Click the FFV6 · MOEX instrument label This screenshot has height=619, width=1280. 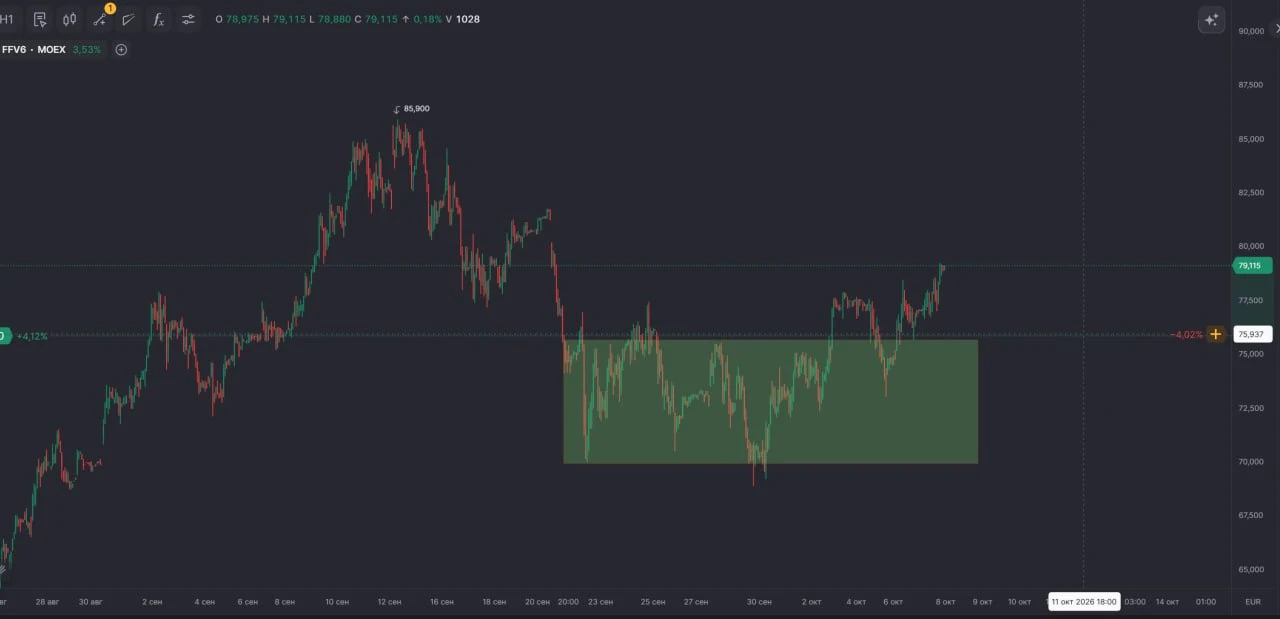coord(33,49)
